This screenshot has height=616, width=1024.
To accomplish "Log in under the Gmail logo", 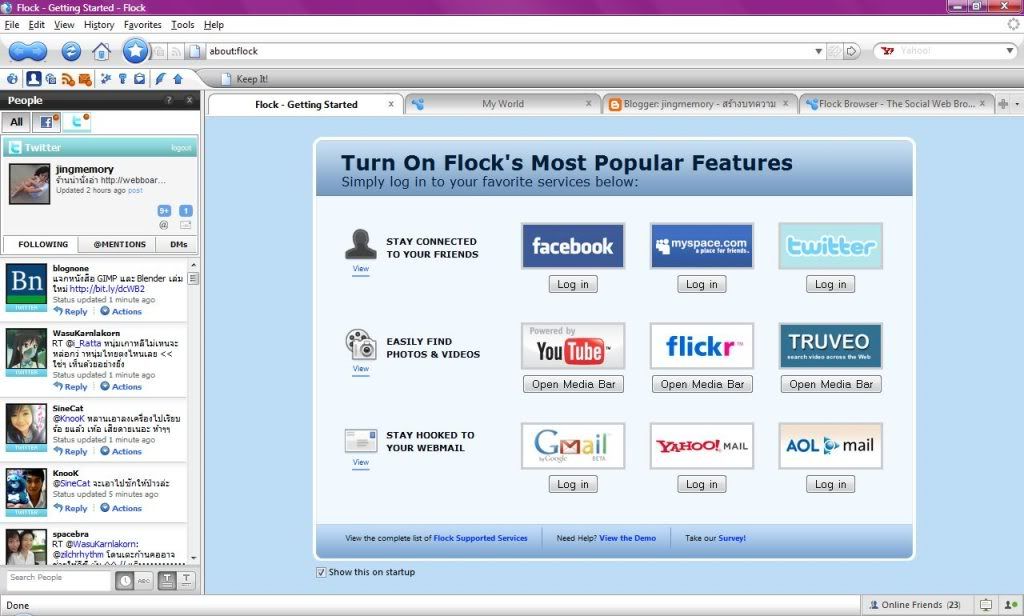I will pos(573,484).
